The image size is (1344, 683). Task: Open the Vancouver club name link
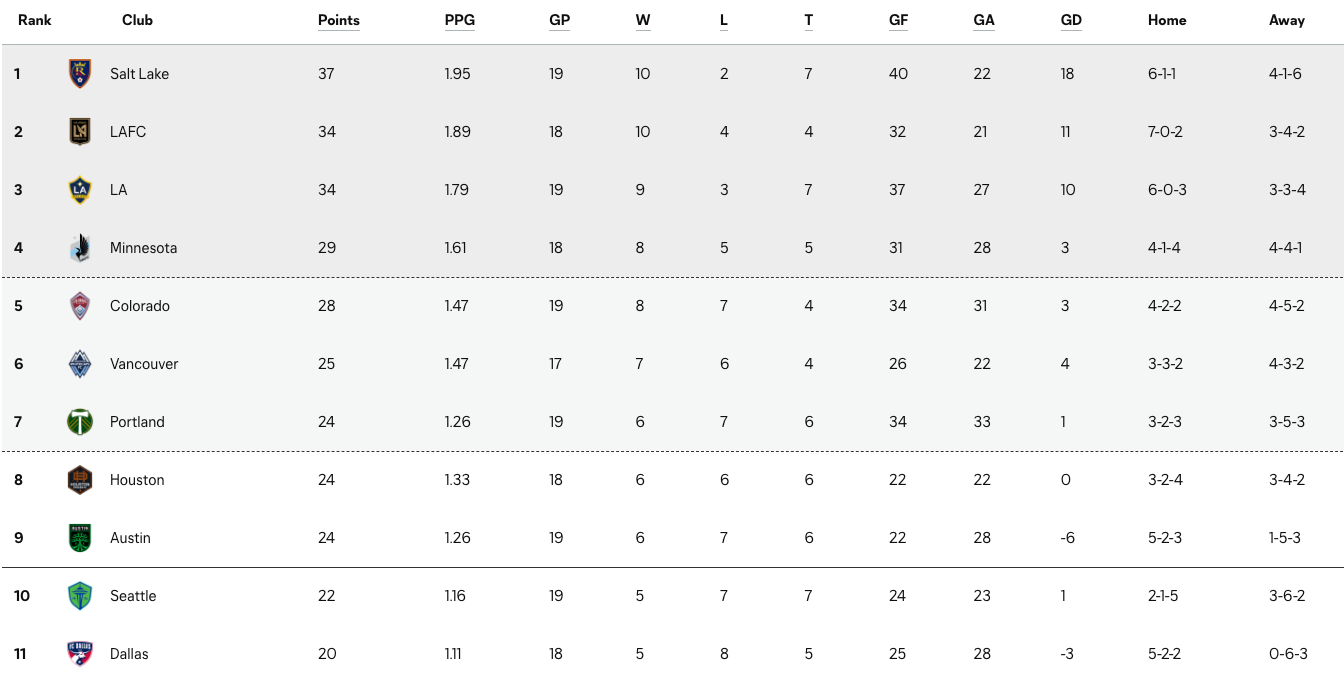[144, 364]
